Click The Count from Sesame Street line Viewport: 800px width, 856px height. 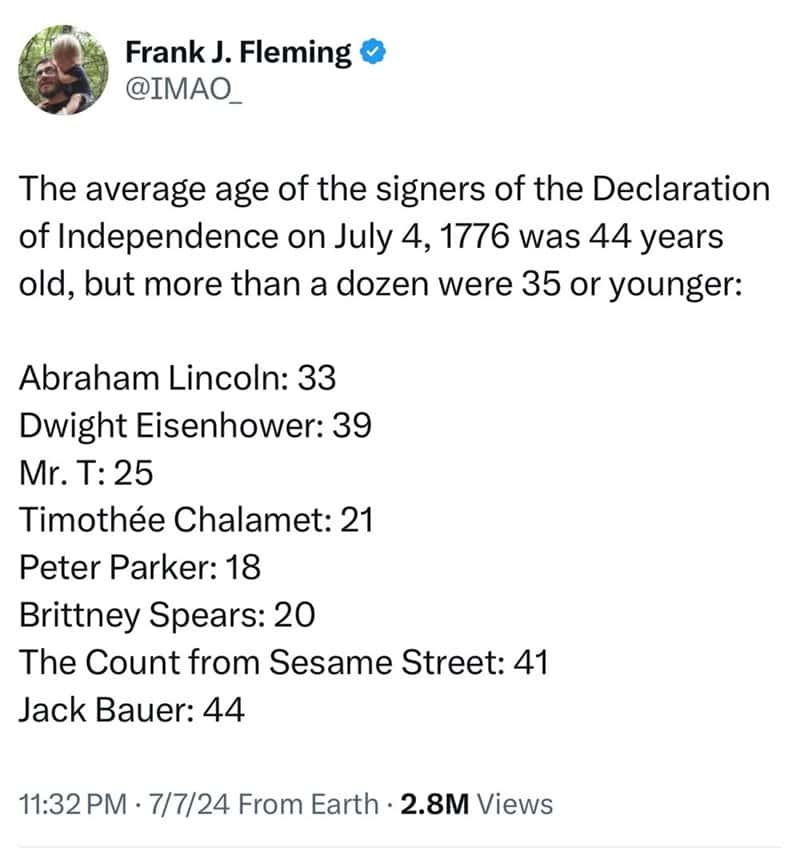(284, 662)
